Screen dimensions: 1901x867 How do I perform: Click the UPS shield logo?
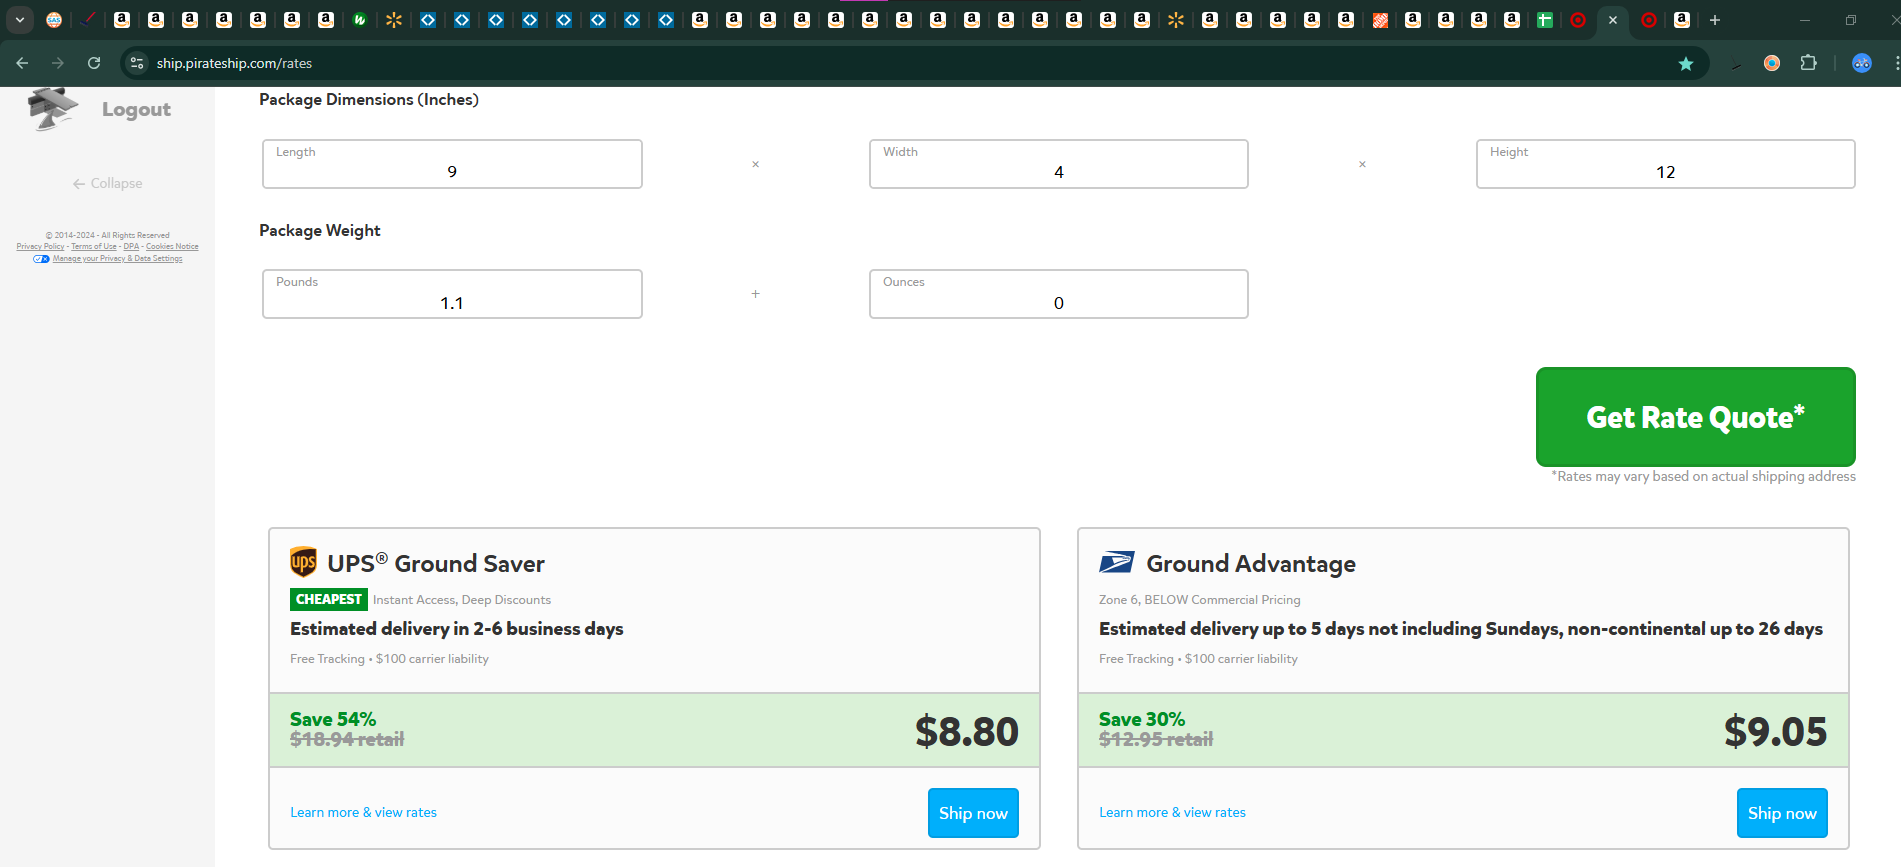click(x=303, y=562)
